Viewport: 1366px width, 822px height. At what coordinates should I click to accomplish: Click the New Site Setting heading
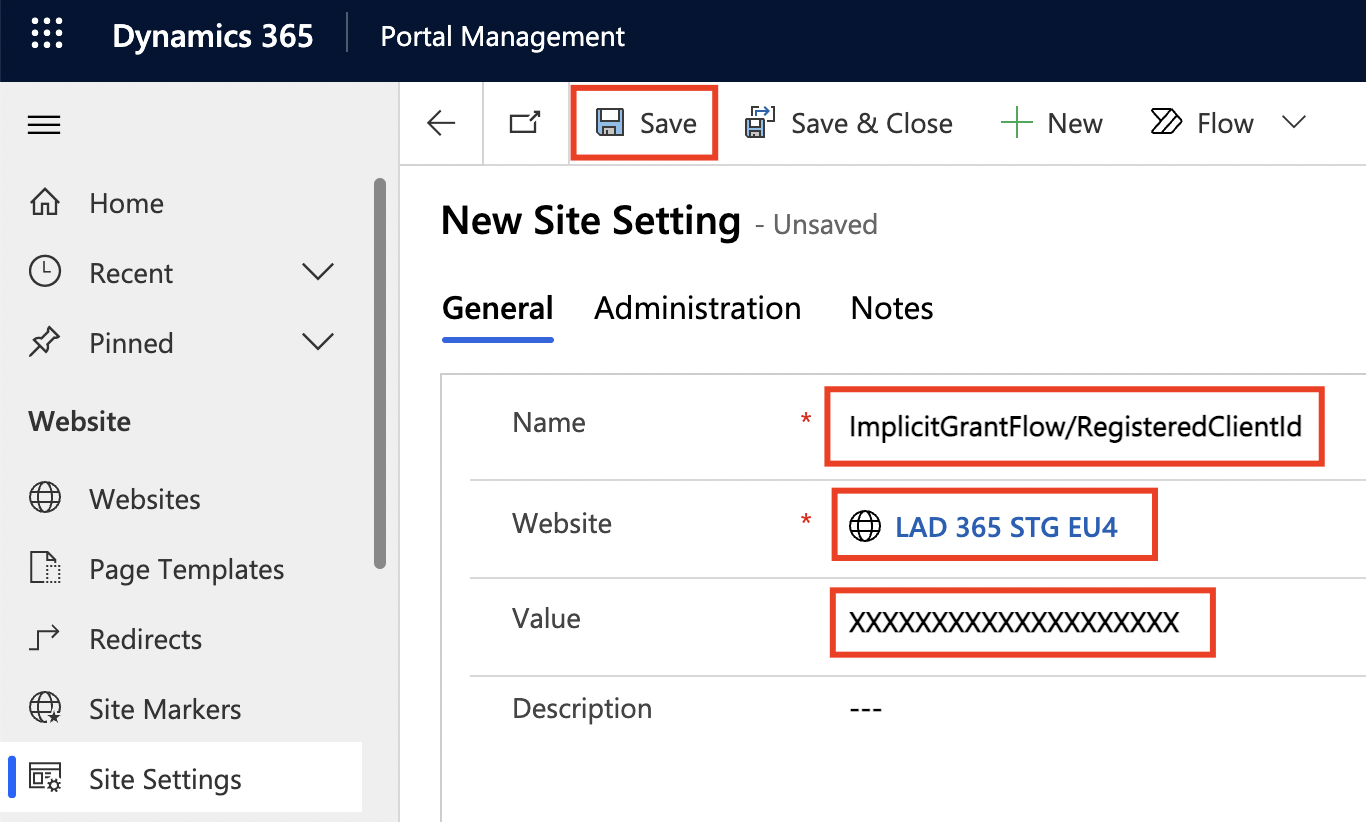tap(591, 220)
